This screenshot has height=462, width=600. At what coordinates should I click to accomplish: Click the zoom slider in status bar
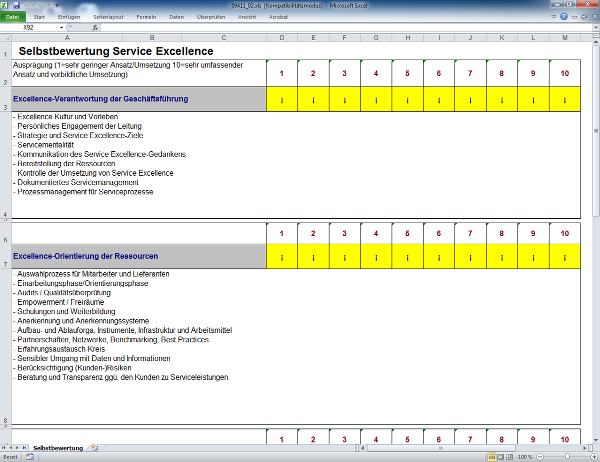[x=566, y=457]
